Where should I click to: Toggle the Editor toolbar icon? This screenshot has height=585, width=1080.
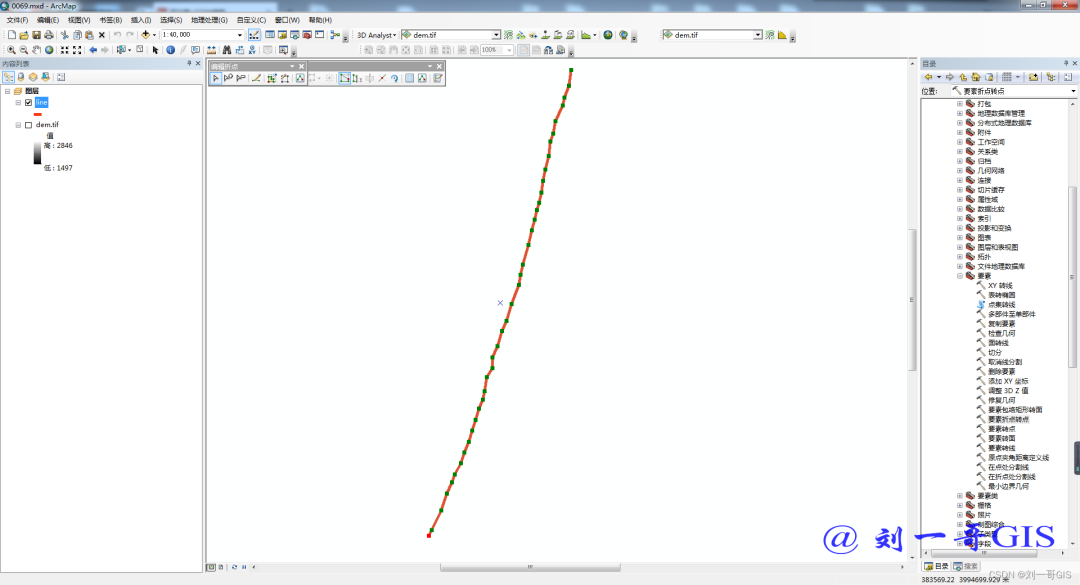[254, 34]
